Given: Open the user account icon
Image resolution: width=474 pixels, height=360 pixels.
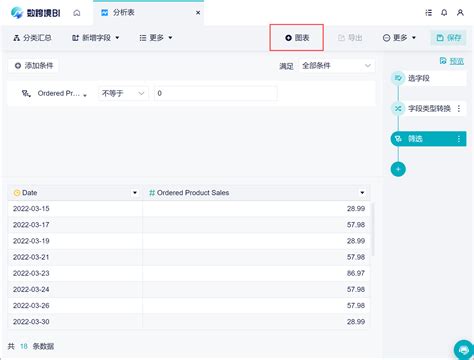Looking at the screenshot, I should pos(460,13).
